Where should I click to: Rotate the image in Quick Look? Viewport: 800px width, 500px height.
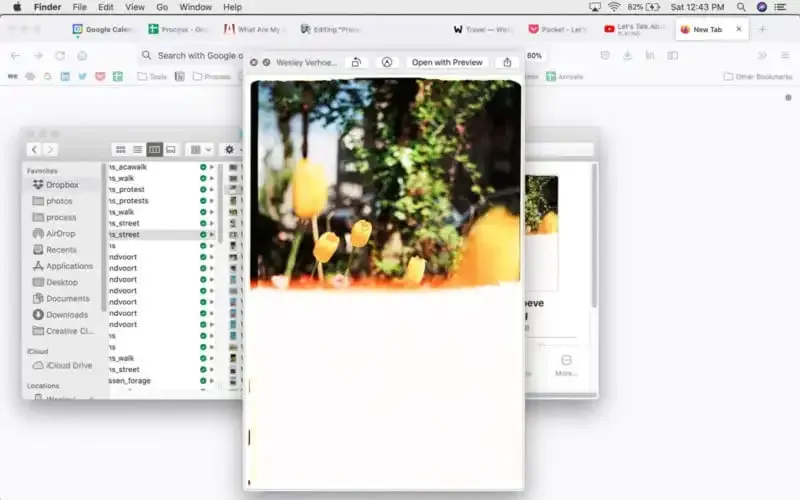click(356, 62)
